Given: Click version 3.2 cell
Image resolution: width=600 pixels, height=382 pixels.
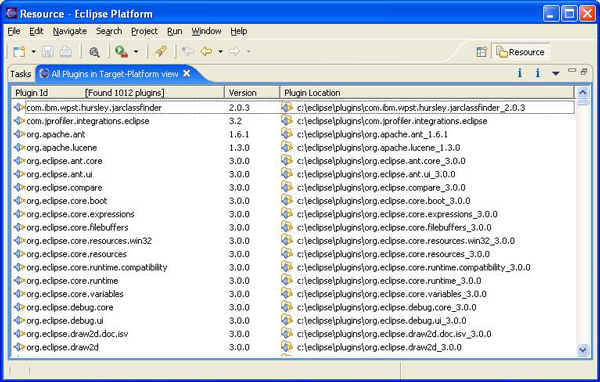Looking at the screenshot, I should point(235,121).
